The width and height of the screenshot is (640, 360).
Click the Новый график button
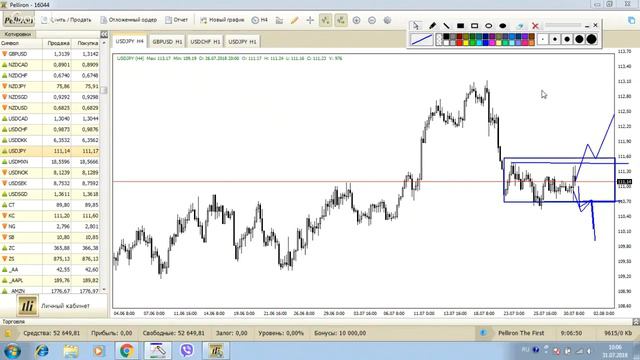(x=222, y=20)
